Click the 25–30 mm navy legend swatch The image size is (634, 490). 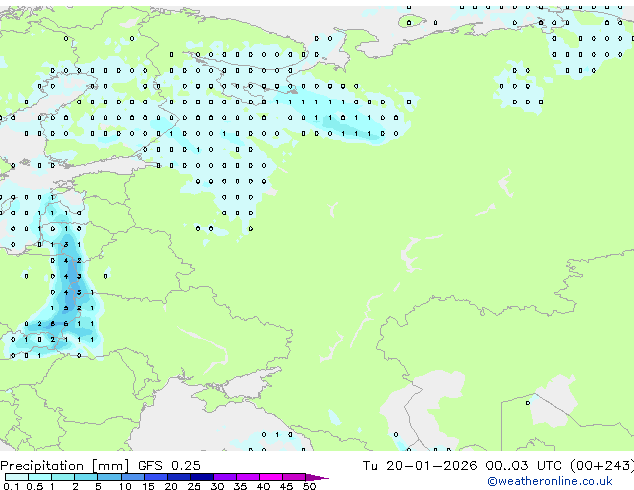[202, 477]
